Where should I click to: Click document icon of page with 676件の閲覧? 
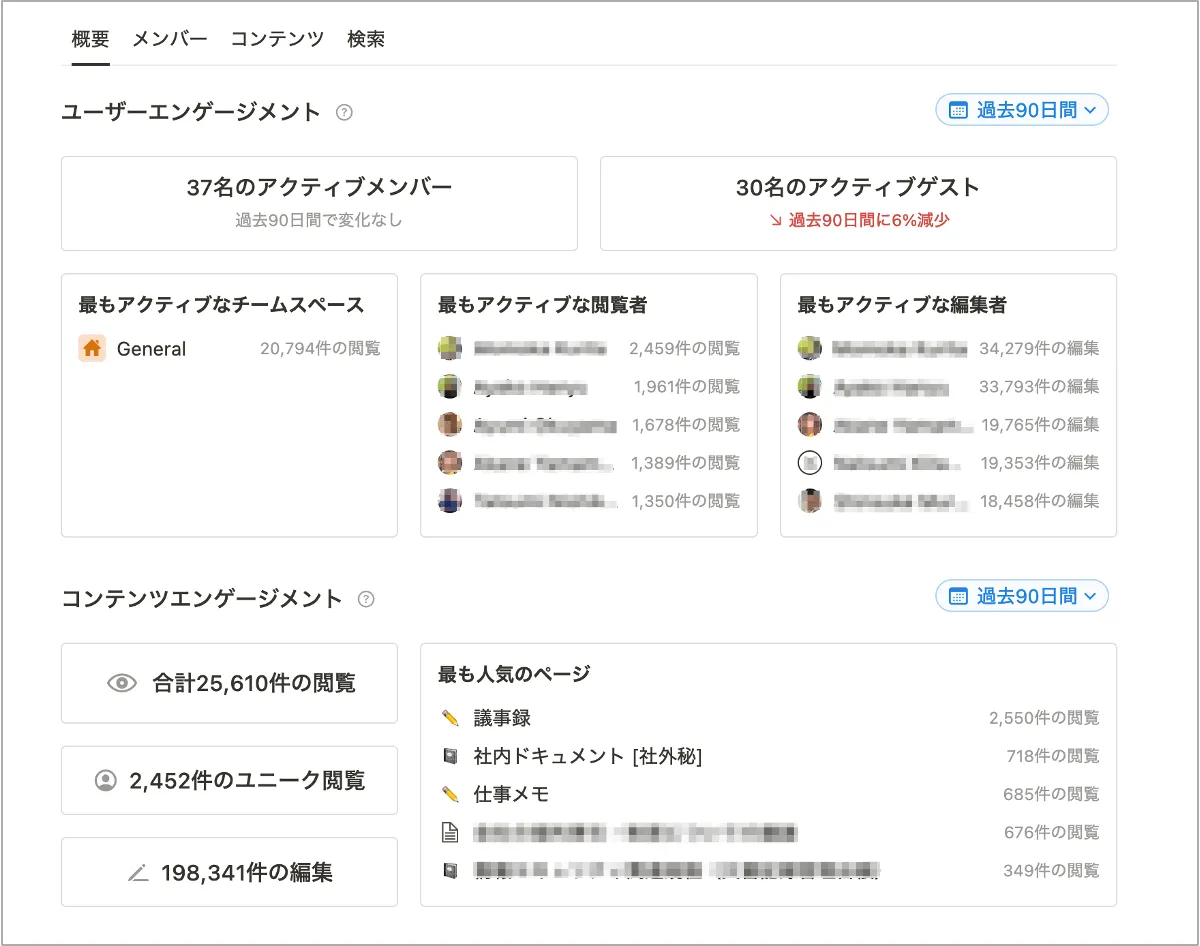[450, 832]
